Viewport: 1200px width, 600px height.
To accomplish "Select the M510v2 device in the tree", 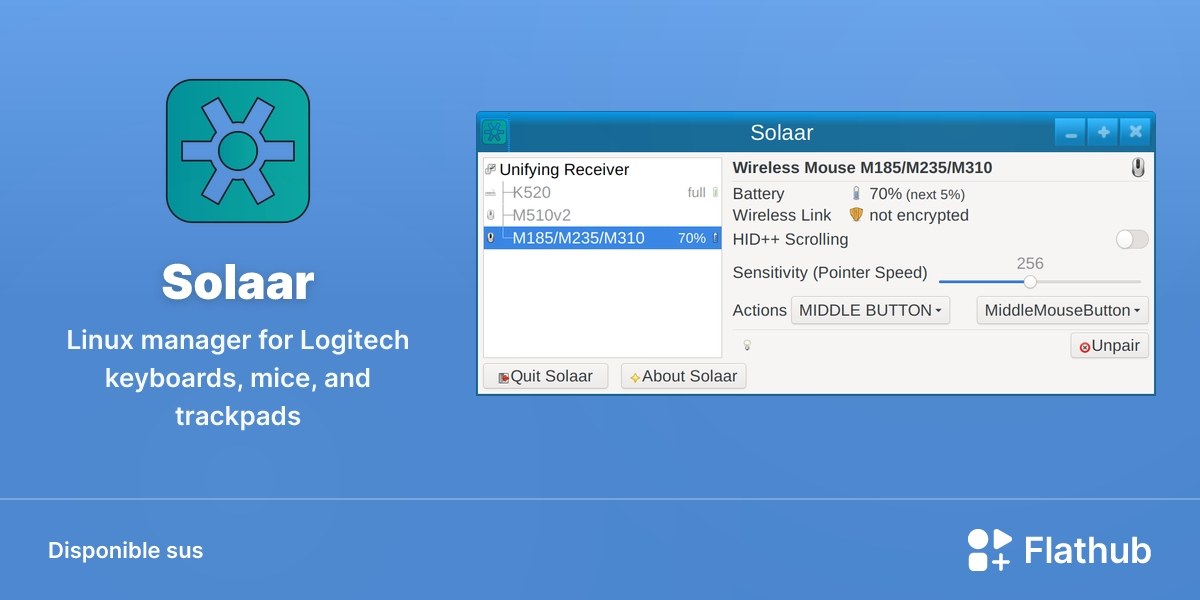I will (602, 215).
